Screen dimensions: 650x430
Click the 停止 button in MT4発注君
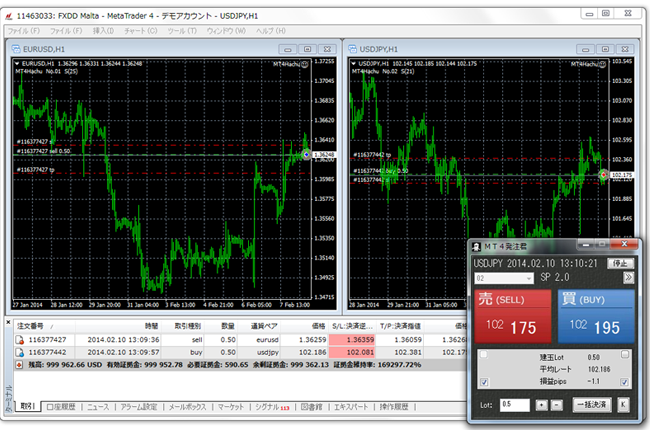pyautogui.click(x=620, y=263)
